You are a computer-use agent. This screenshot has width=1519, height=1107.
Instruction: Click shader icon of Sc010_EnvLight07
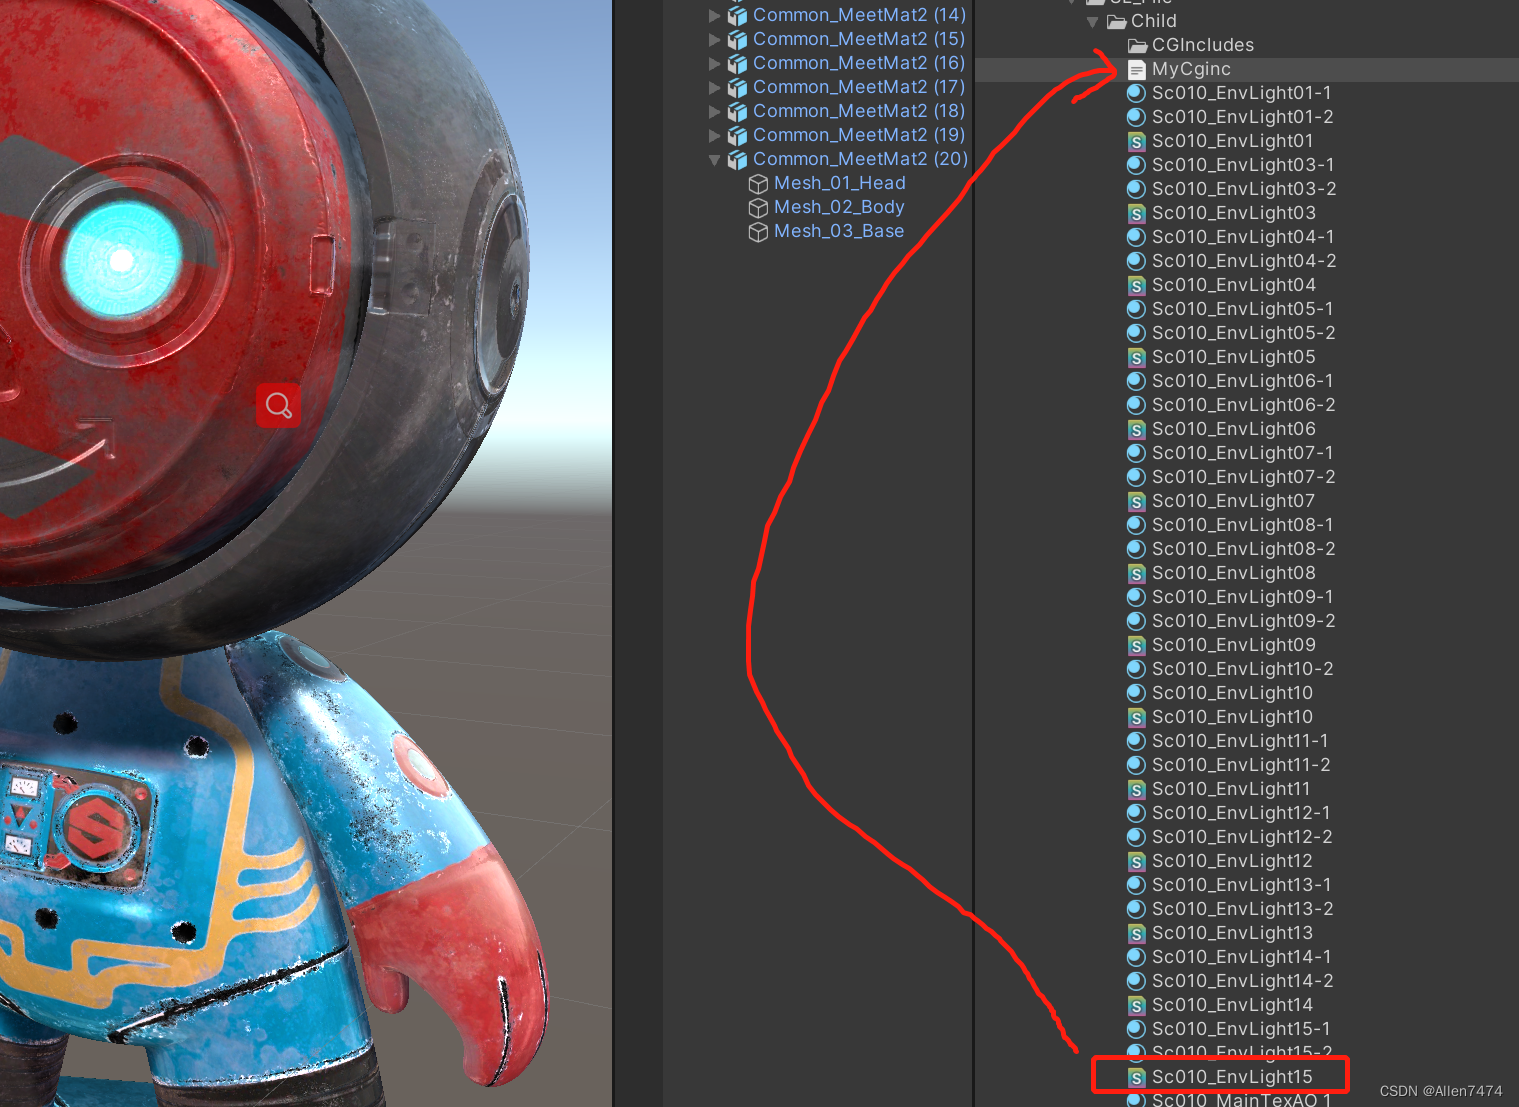pos(1136,501)
